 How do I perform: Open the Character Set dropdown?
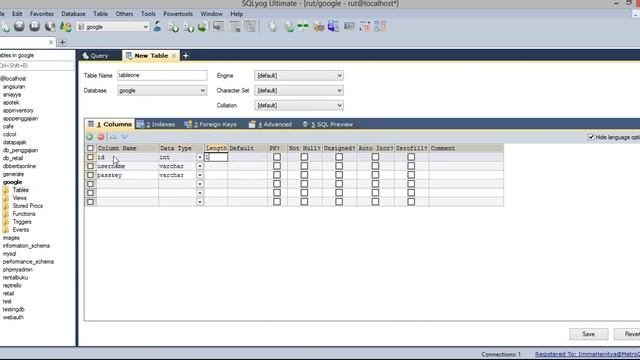pos(299,91)
